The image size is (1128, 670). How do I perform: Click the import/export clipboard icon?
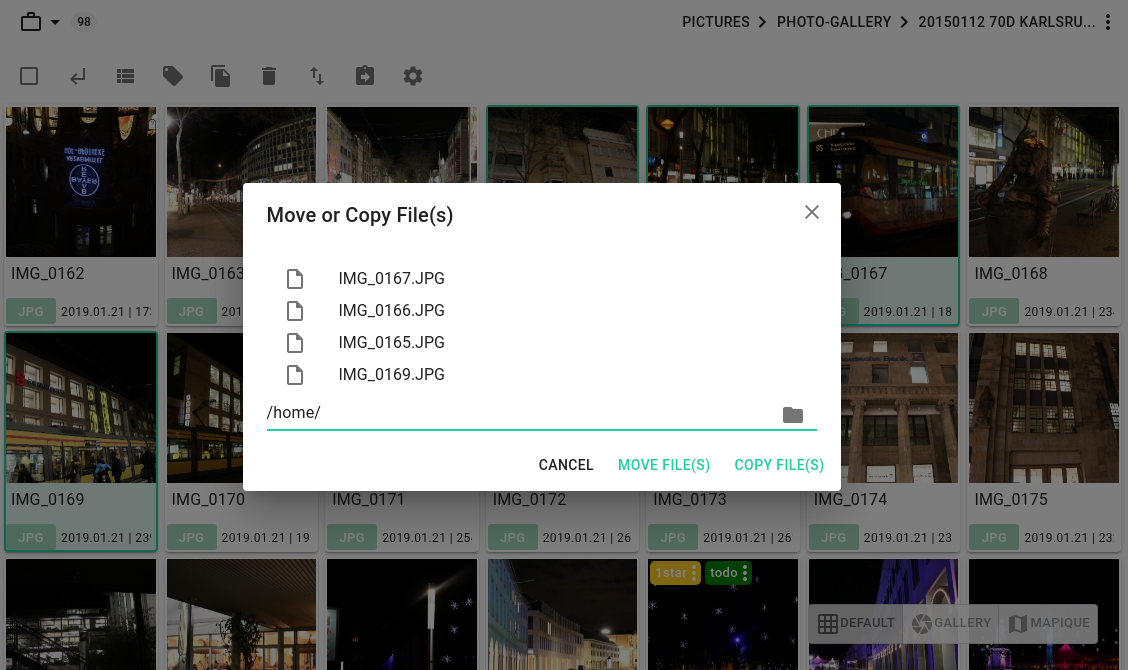click(x=365, y=76)
